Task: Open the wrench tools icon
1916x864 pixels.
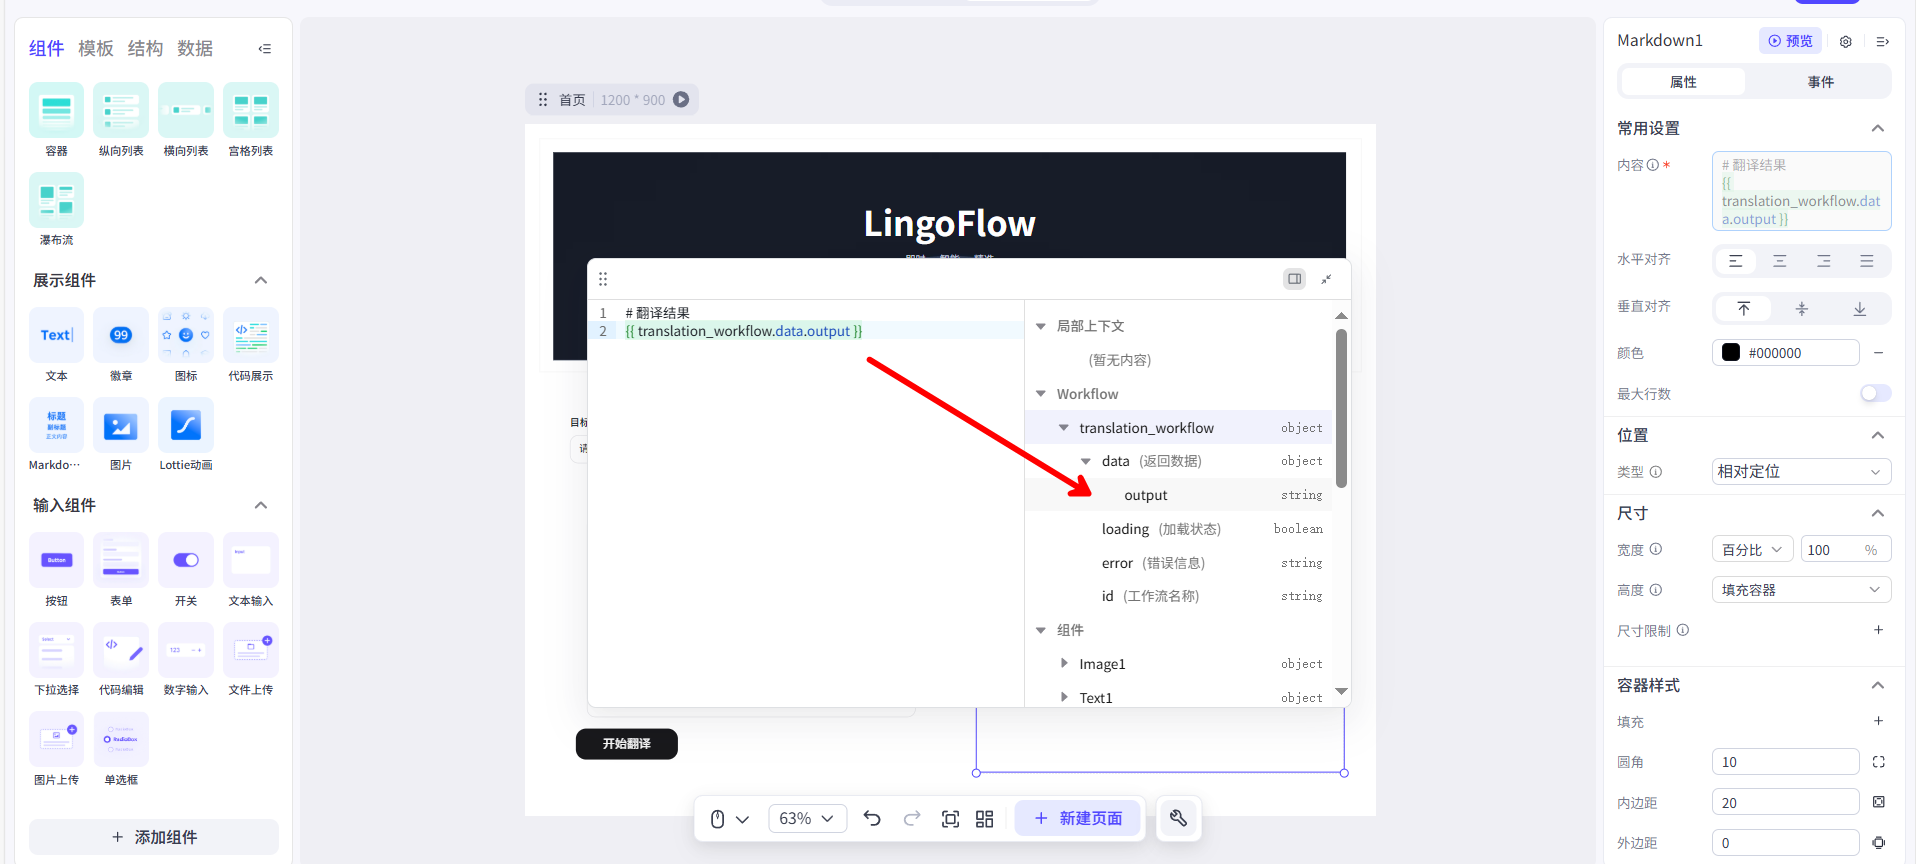Action: click(x=1178, y=819)
